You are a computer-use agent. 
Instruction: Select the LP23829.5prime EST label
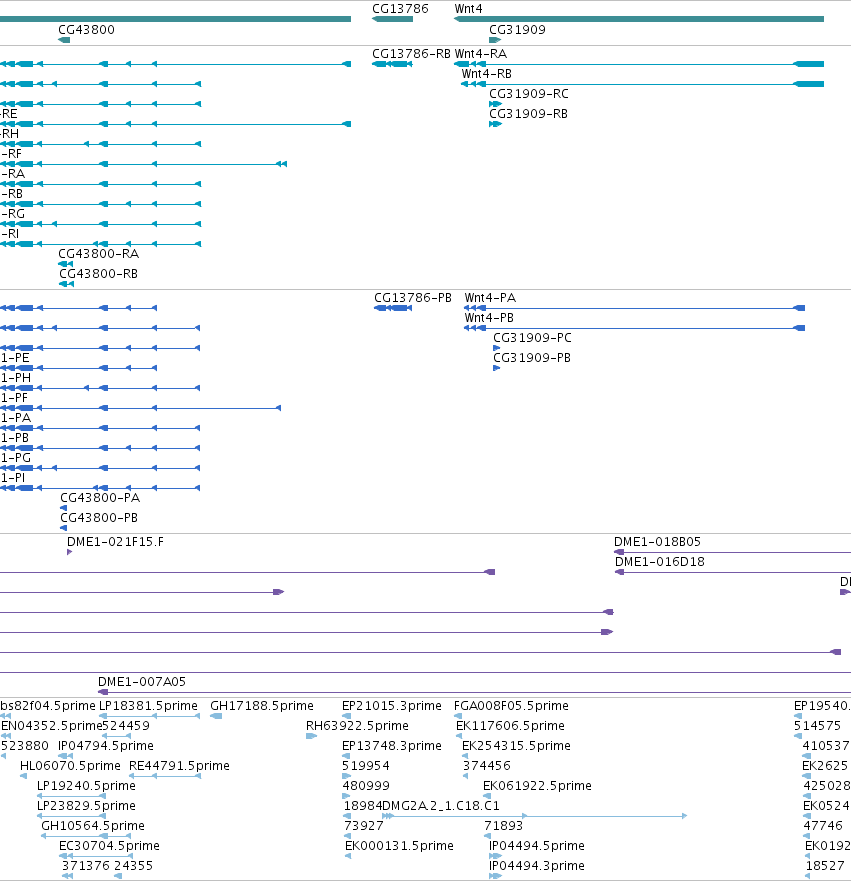(86, 806)
